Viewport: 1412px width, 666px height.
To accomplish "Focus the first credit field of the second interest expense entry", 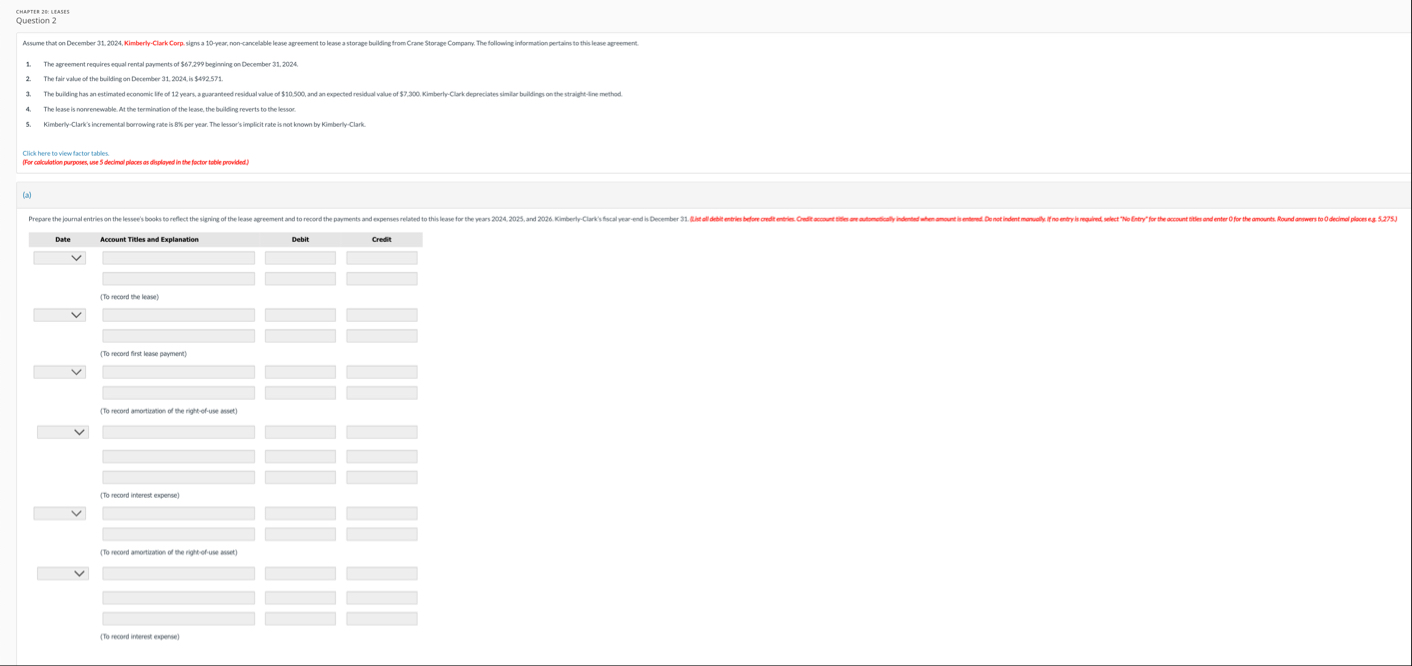I will [x=382, y=573].
